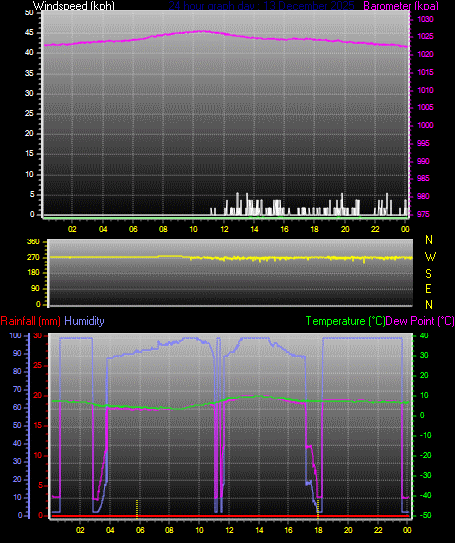Click barometer axis value 995

pyautogui.click(x=423, y=143)
